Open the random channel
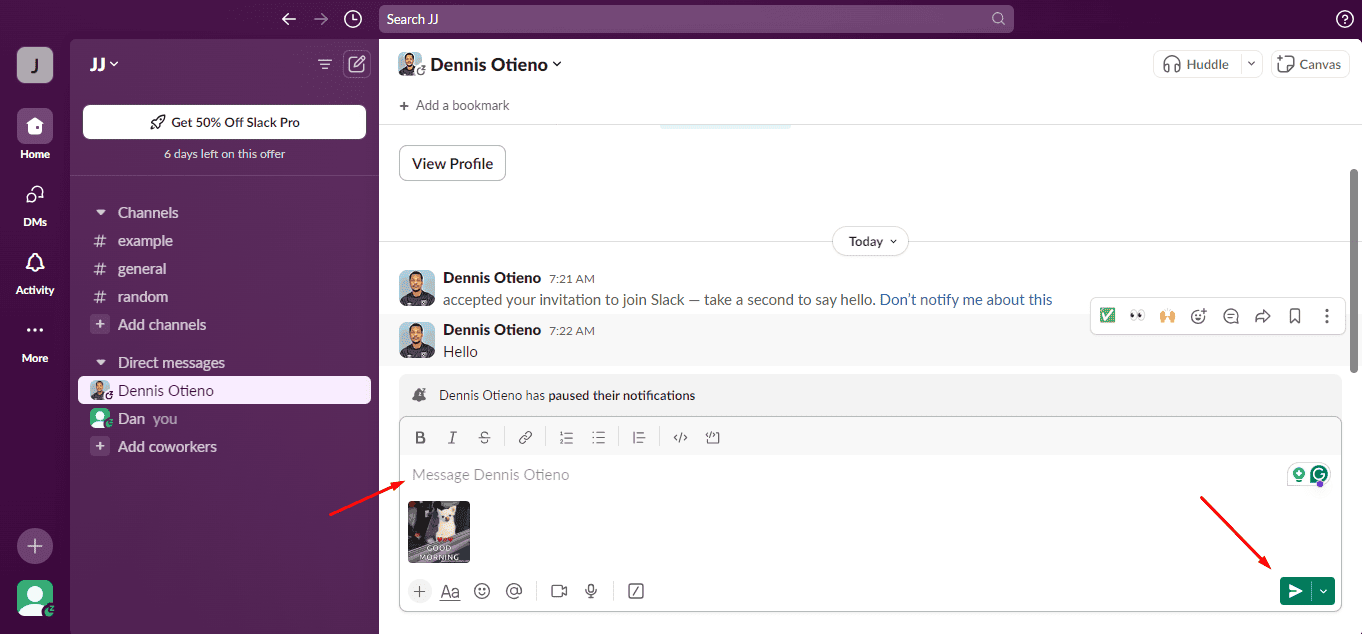The height and width of the screenshot is (634, 1362). point(143,297)
